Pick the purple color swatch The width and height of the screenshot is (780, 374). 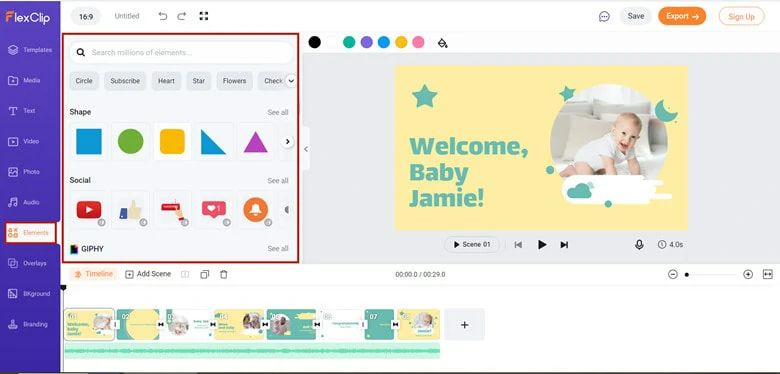click(367, 42)
